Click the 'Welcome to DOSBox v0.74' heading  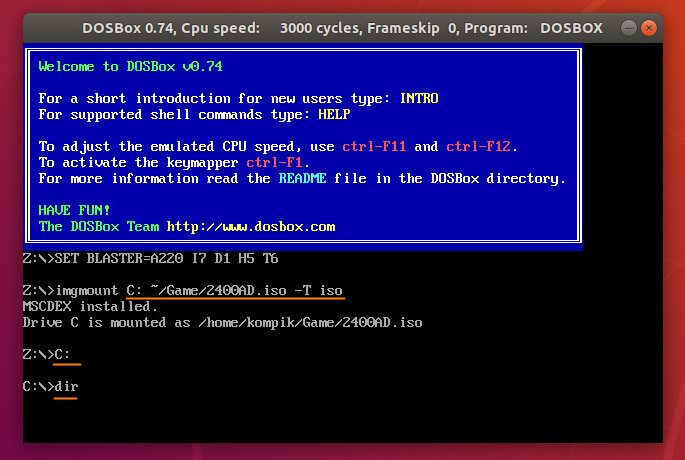coord(130,66)
